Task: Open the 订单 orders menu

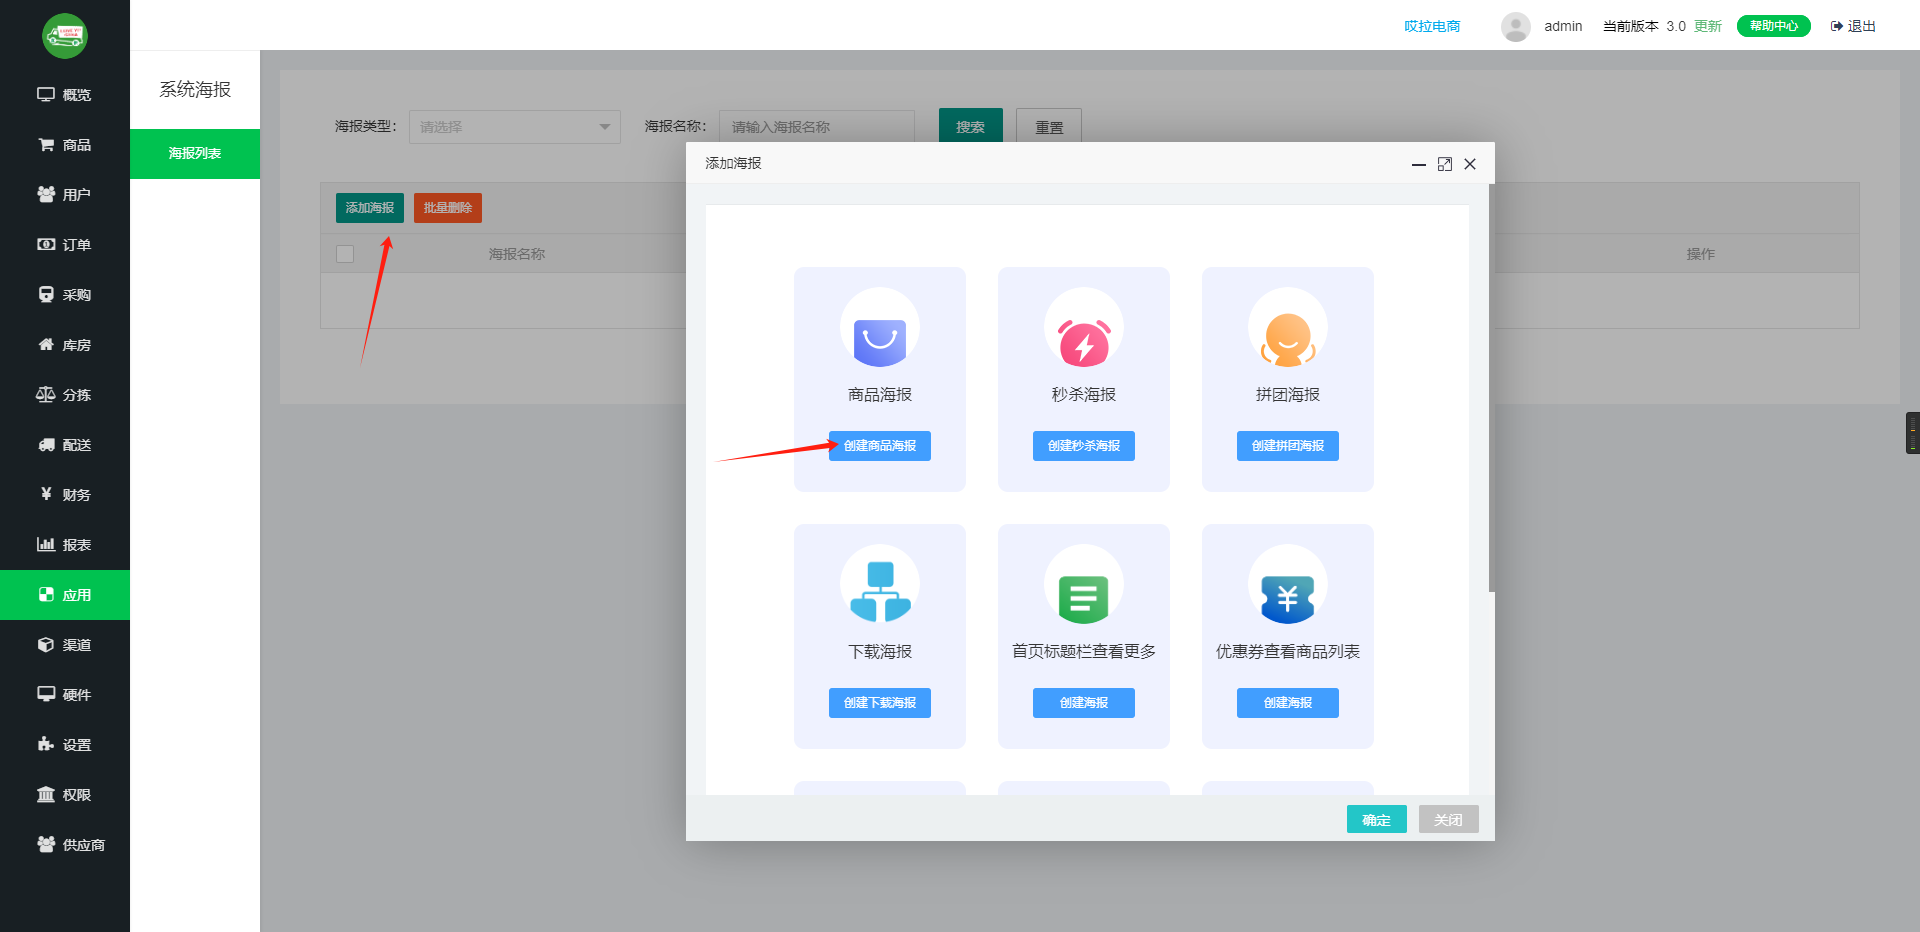Action: 65,245
